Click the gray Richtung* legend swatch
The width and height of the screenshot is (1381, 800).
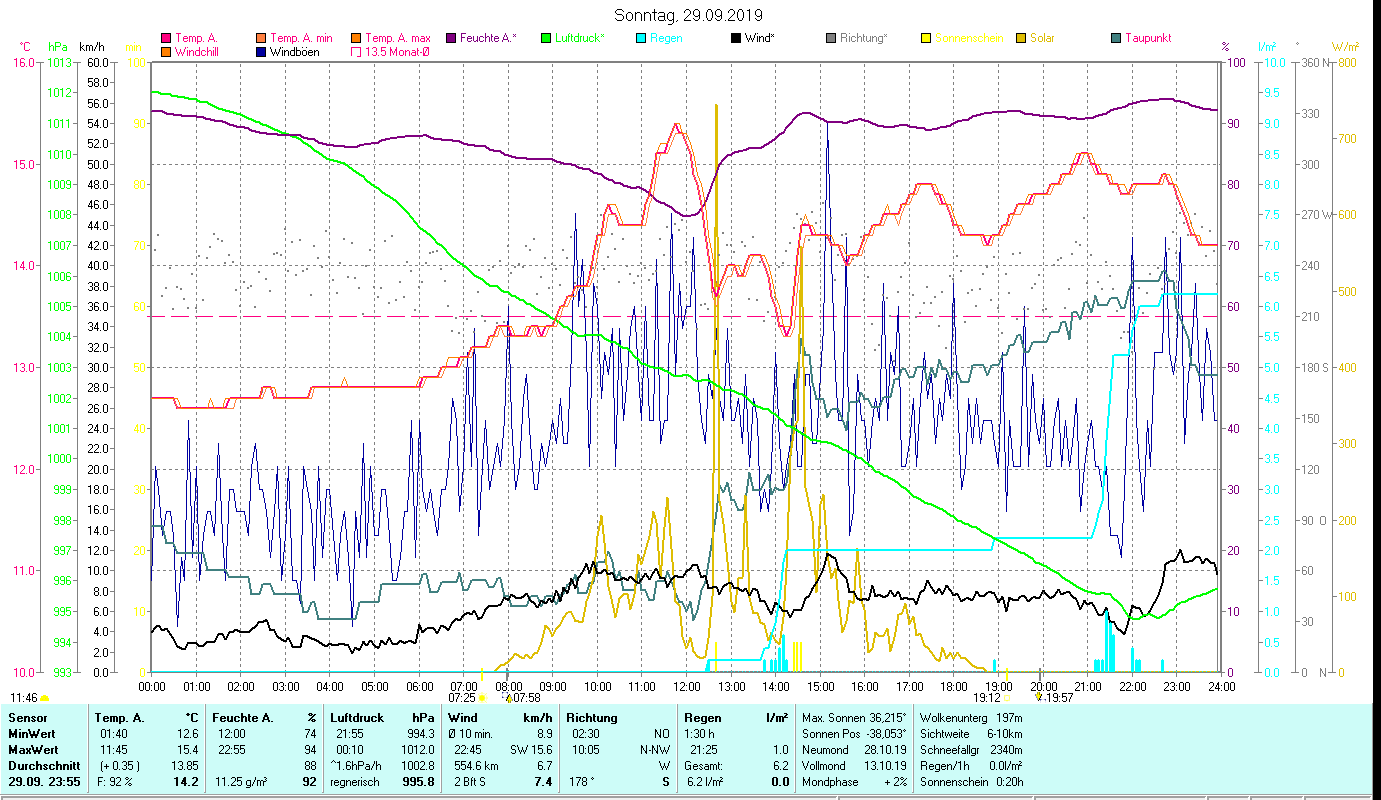point(830,38)
